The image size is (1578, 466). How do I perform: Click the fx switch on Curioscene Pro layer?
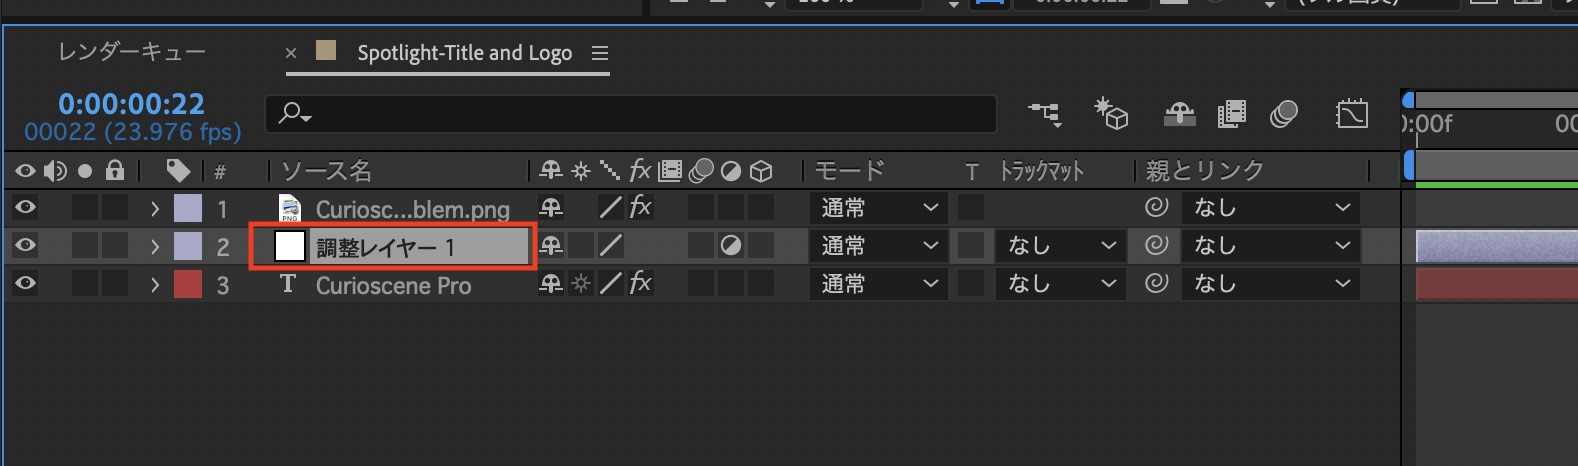tap(640, 284)
